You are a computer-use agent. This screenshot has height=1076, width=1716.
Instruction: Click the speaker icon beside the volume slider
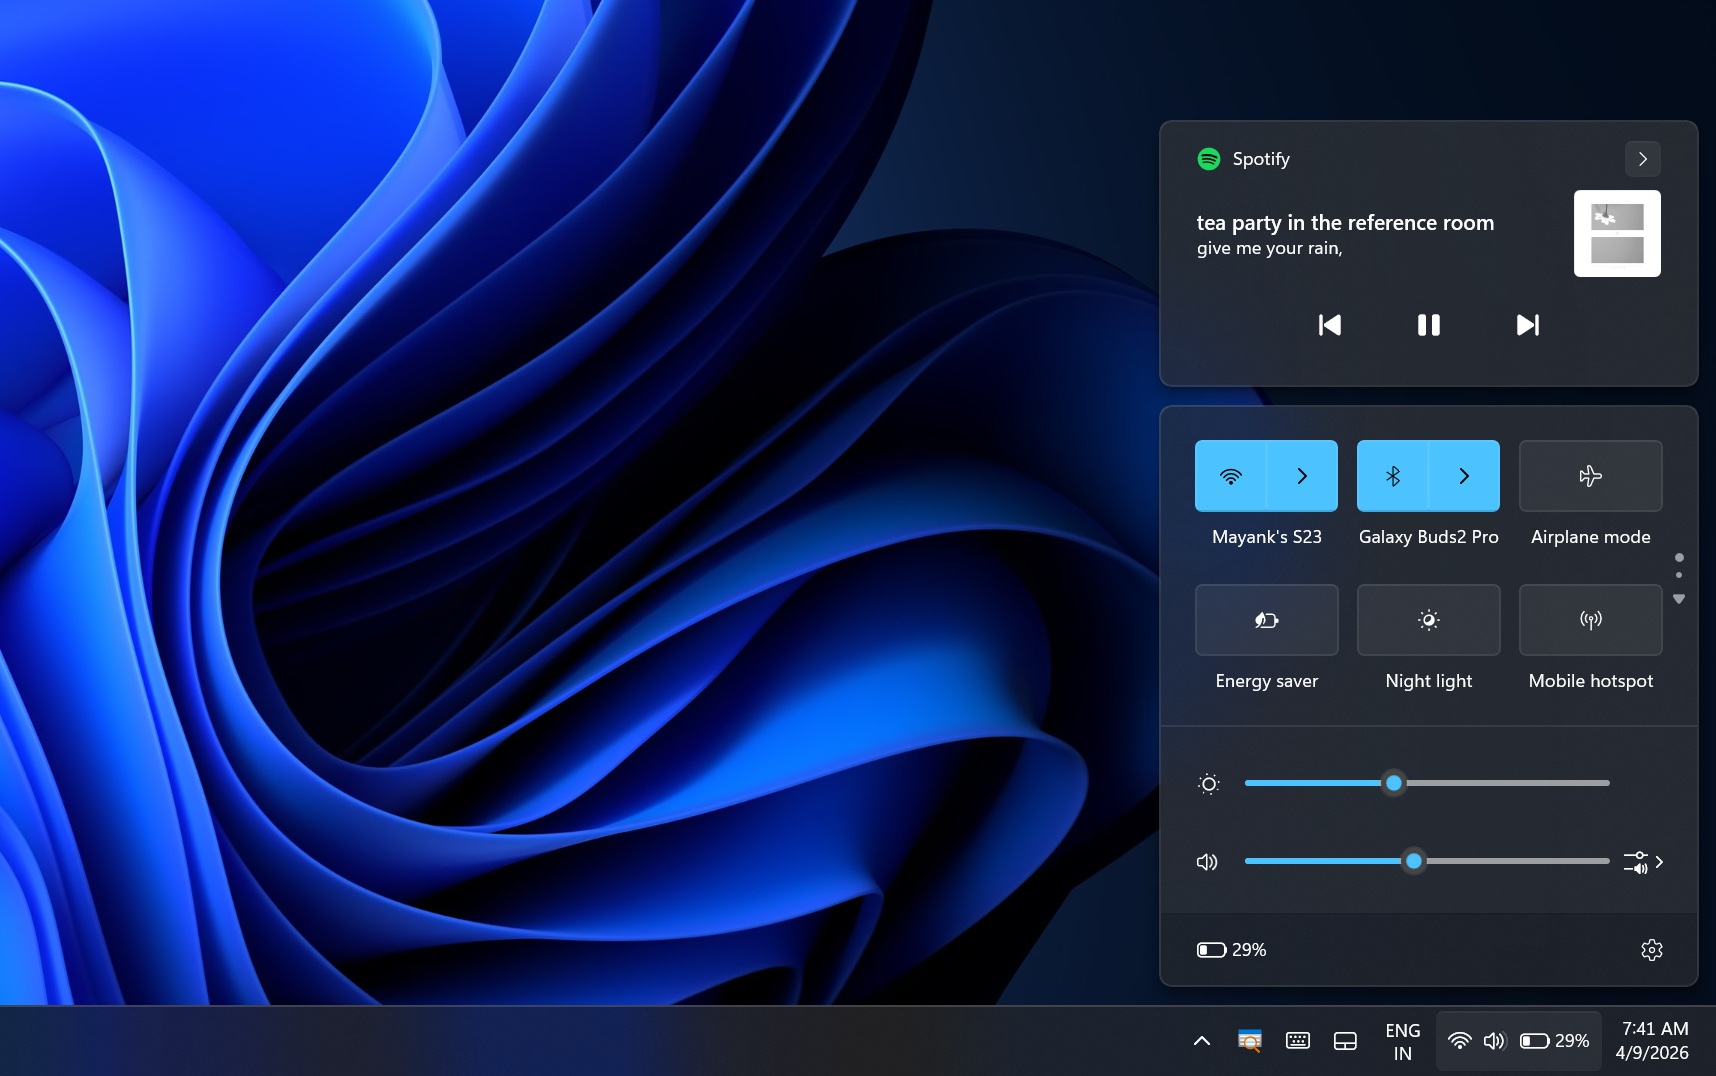pyautogui.click(x=1206, y=861)
